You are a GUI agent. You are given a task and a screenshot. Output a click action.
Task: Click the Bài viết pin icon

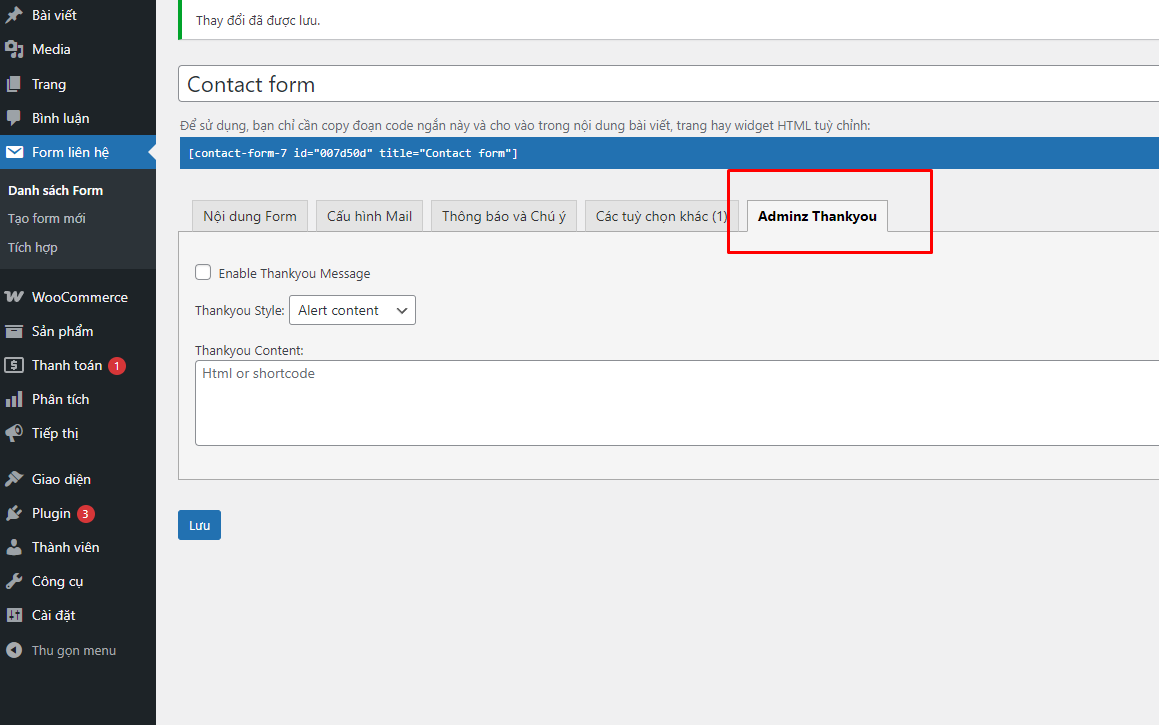tap(14, 15)
